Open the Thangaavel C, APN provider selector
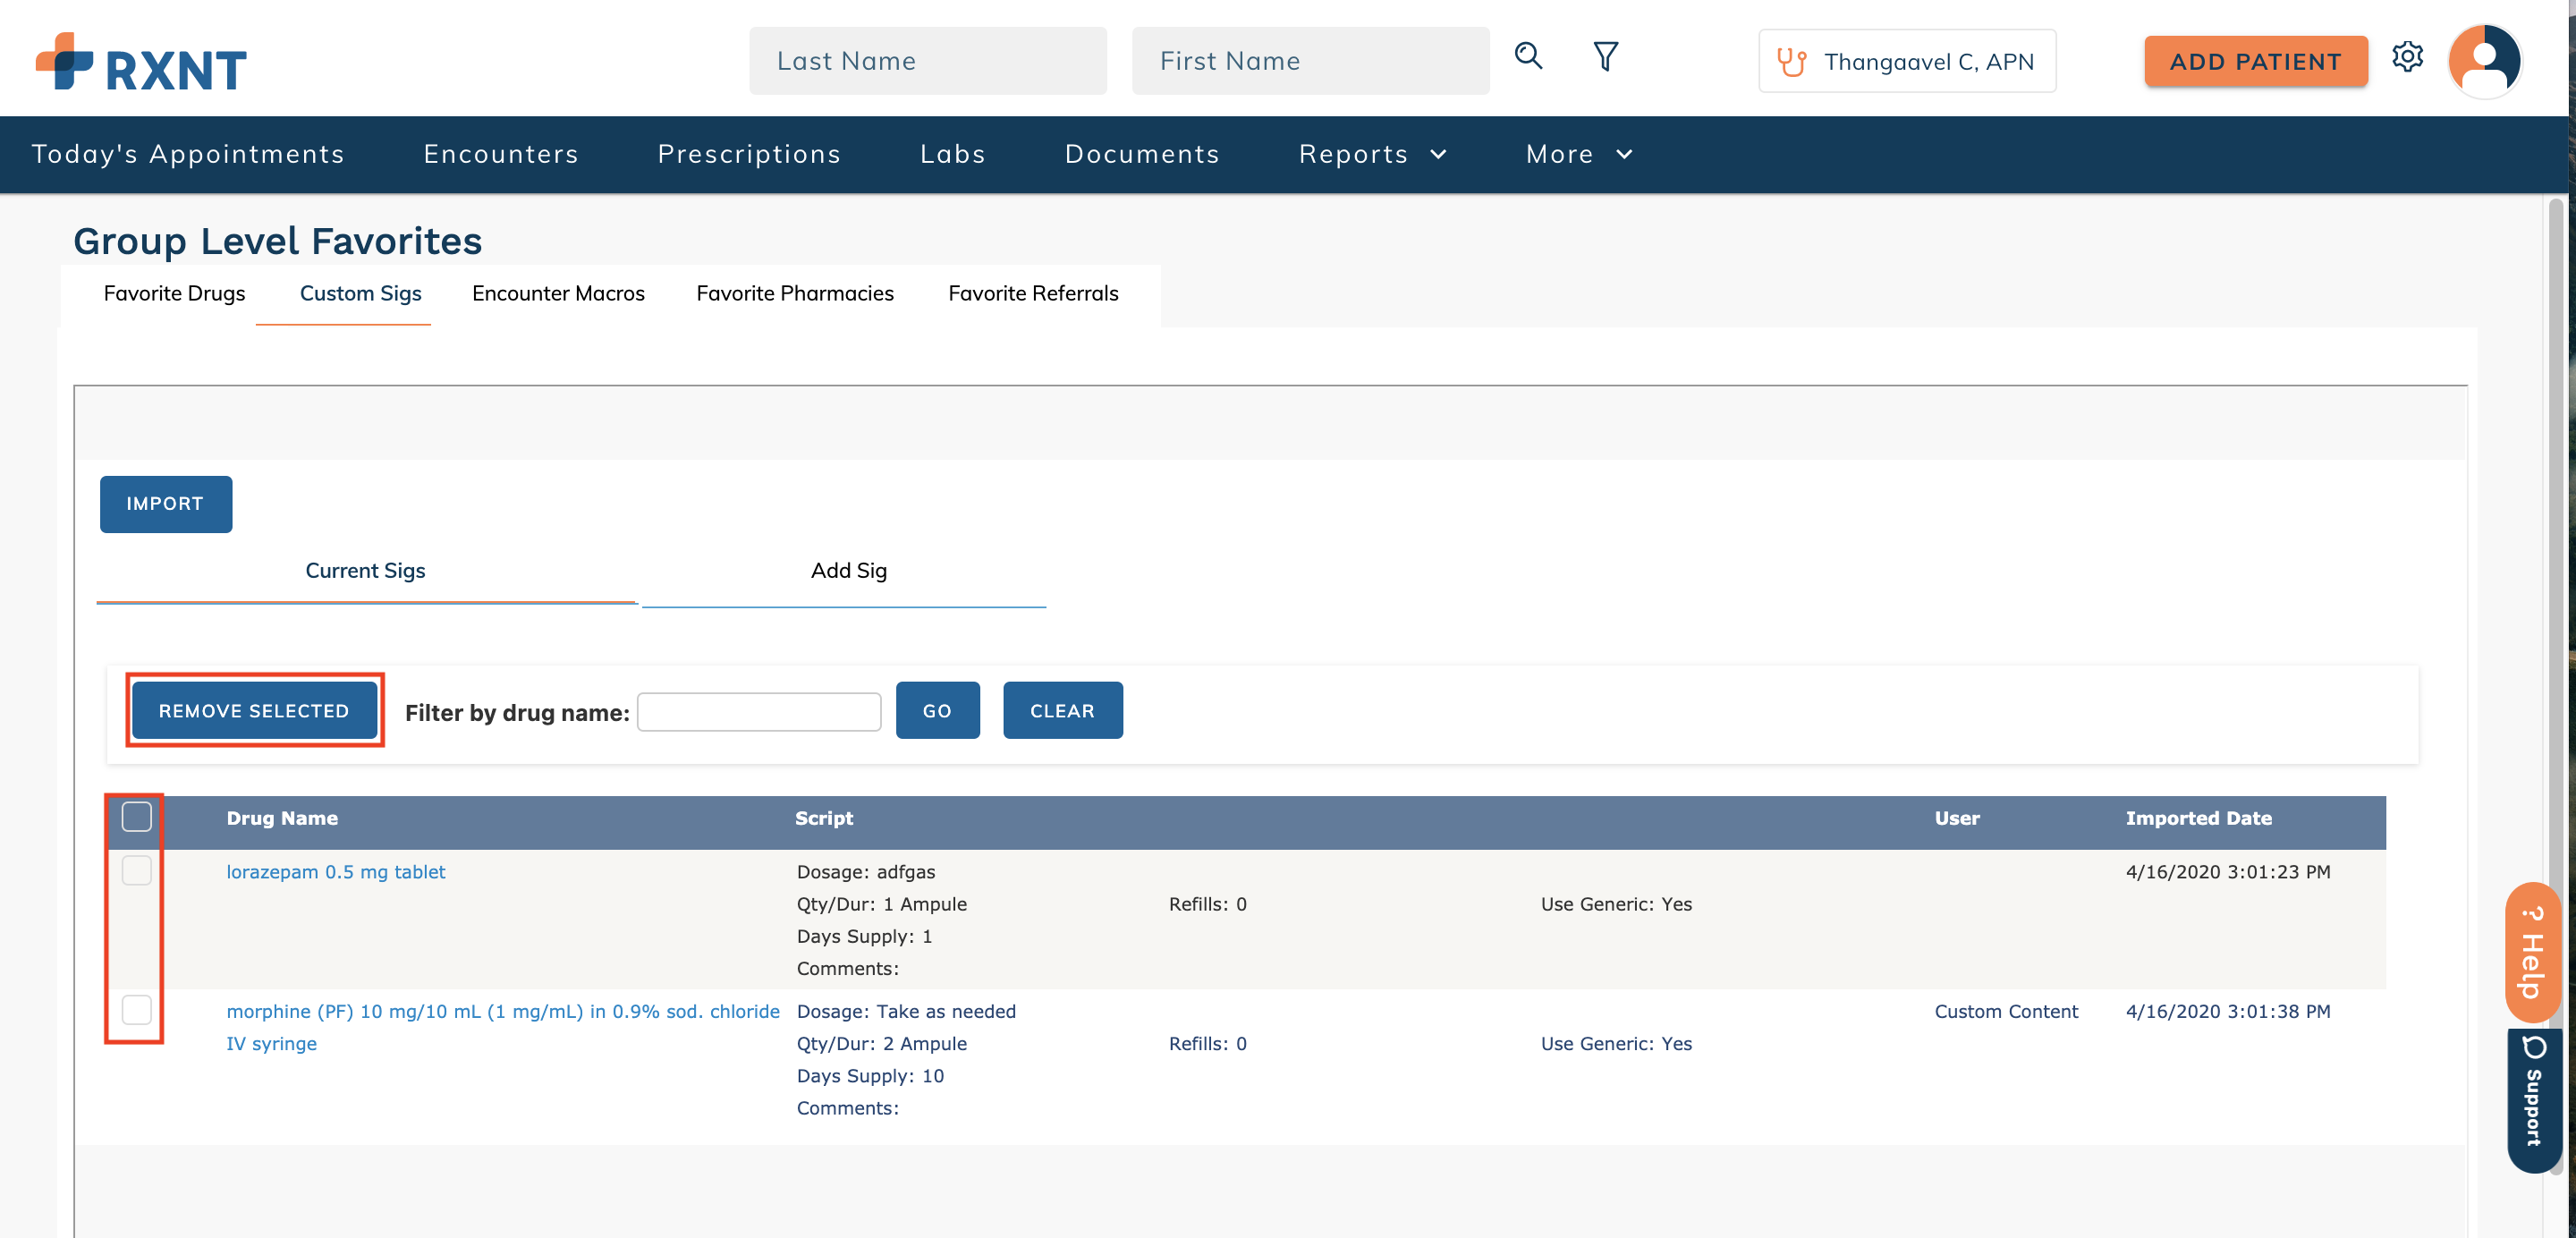Screen dimensions: 2576x1238 [x=1906, y=62]
